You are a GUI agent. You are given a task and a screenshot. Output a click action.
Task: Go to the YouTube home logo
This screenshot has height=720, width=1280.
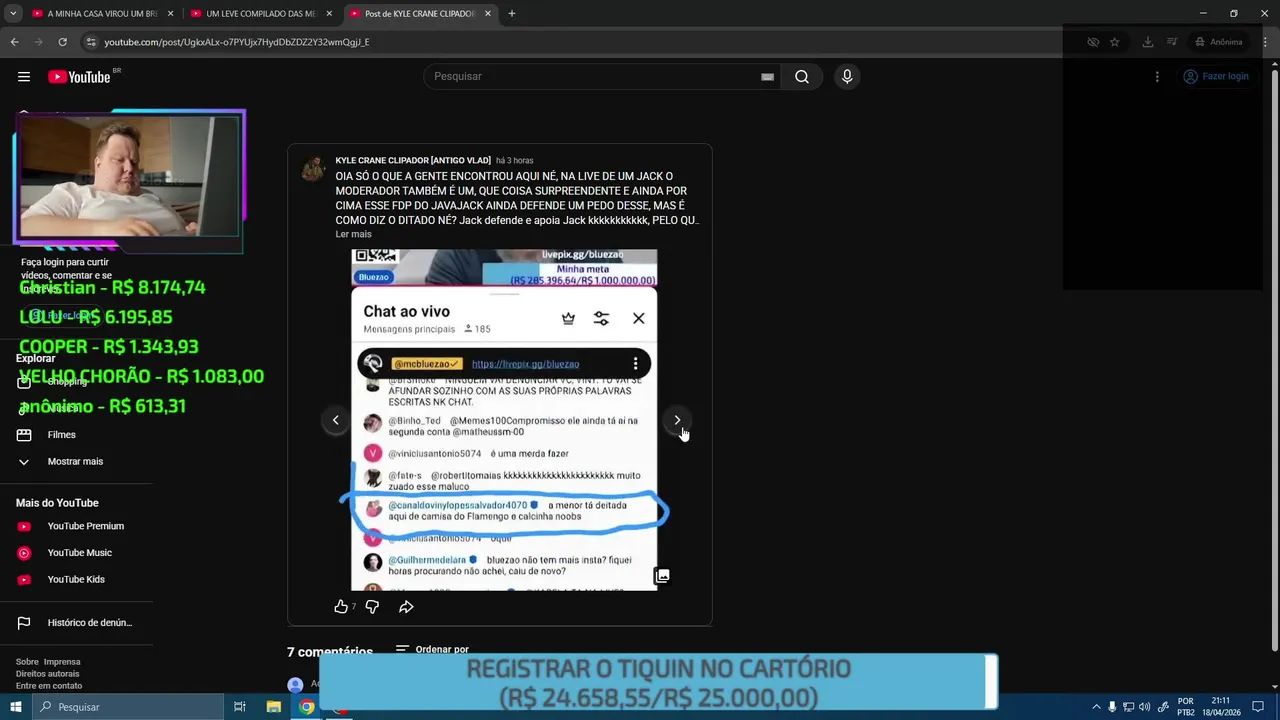click(x=79, y=77)
